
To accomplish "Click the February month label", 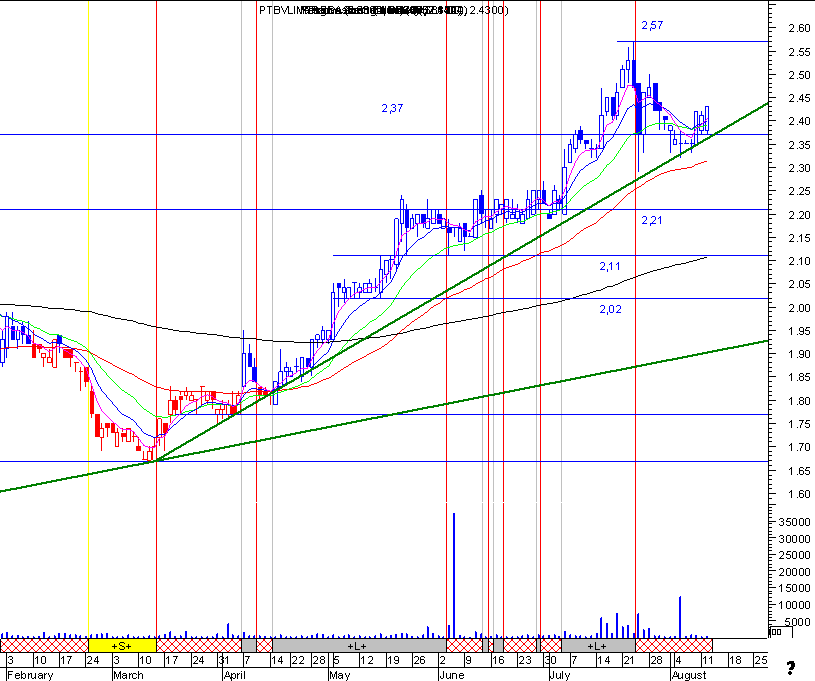I will pyautogui.click(x=30, y=675).
